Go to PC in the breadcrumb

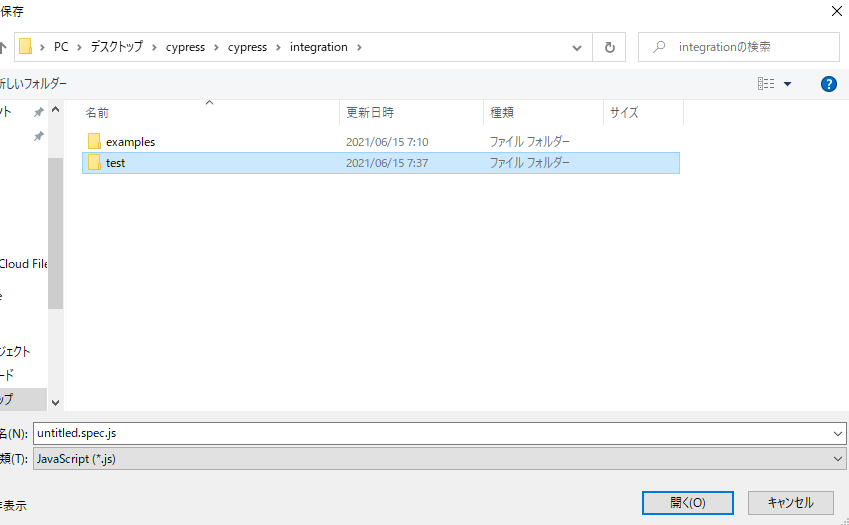click(61, 47)
